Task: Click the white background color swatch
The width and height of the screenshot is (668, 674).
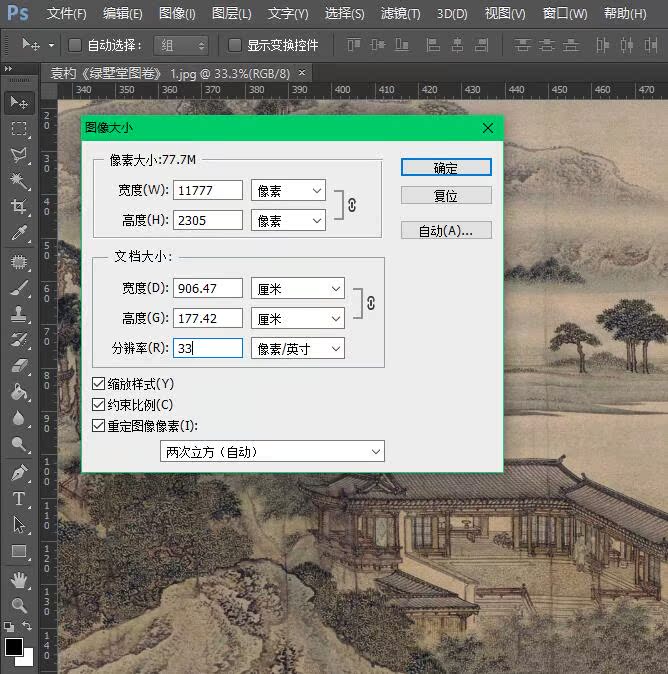Action: (x=28, y=659)
